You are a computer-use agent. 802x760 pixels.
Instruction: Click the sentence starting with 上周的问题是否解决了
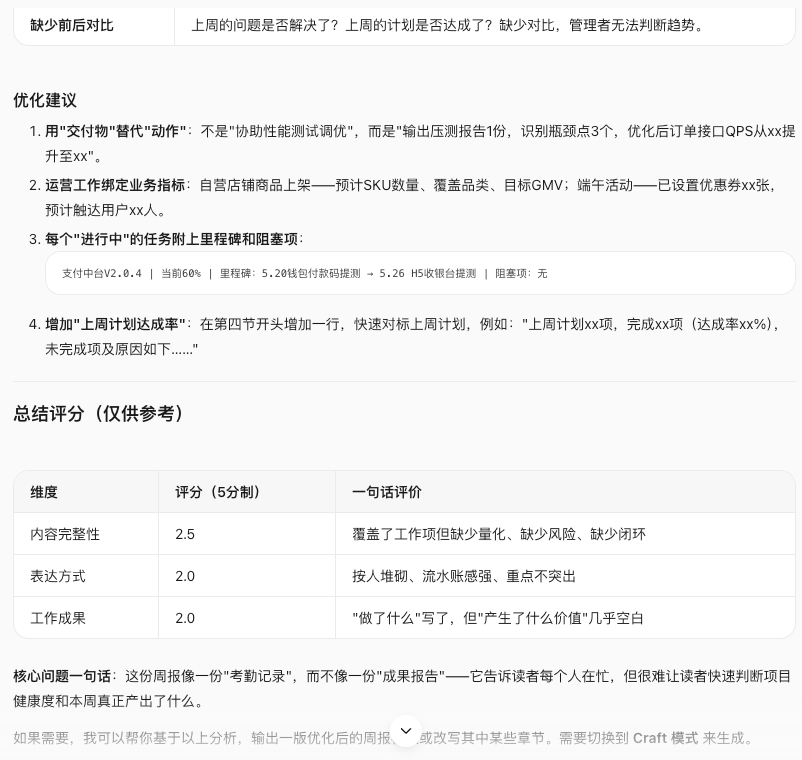(x=449, y=25)
